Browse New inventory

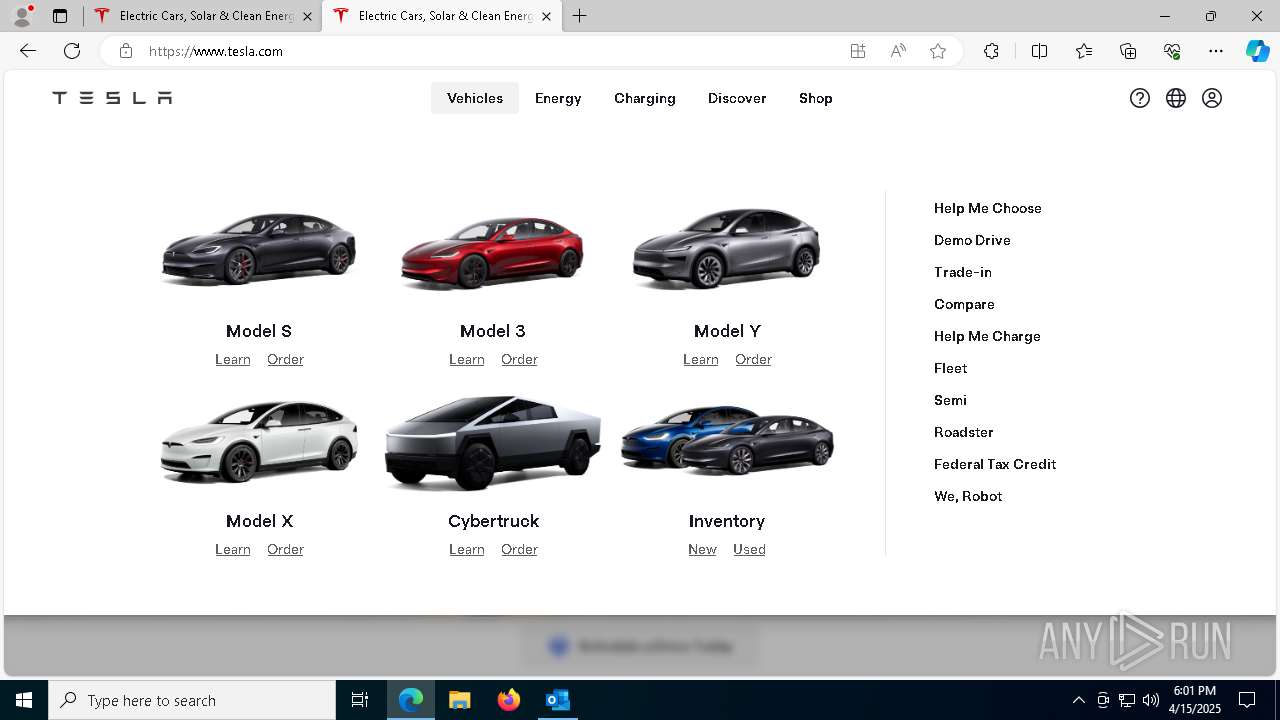[x=702, y=549]
